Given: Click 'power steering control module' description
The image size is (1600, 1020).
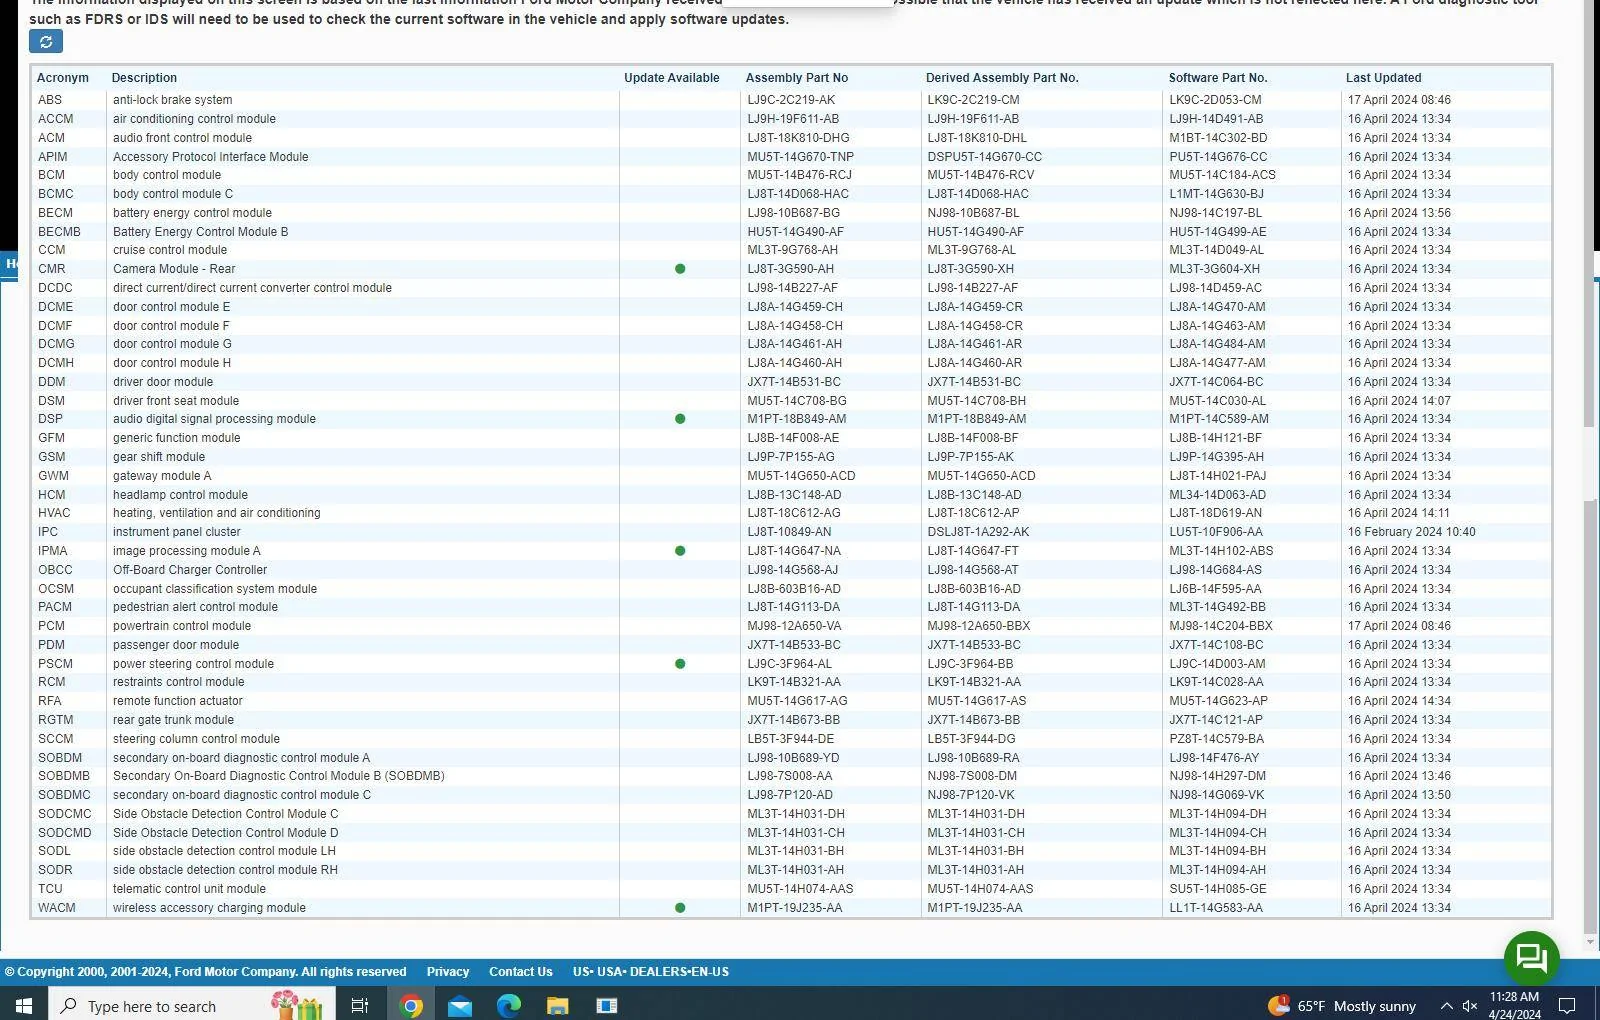Looking at the screenshot, I should (193, 664).
